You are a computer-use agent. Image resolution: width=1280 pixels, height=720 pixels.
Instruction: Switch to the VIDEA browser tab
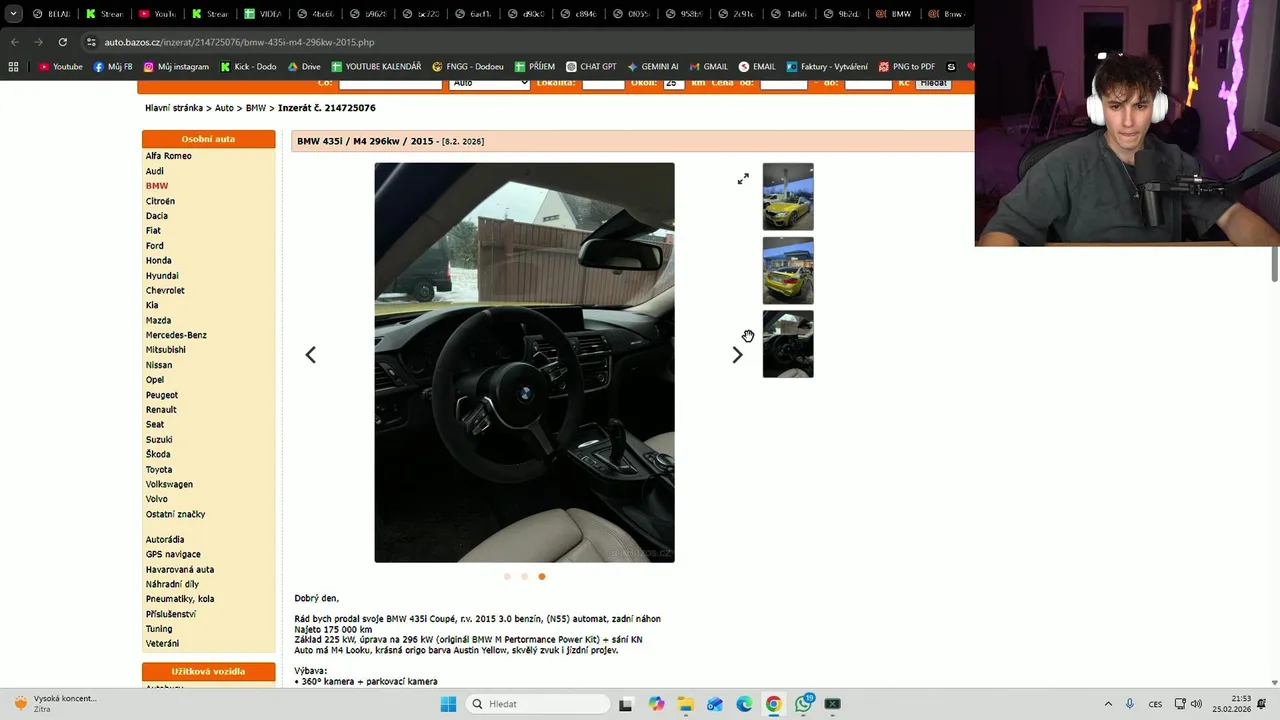[x=263, y=14]
